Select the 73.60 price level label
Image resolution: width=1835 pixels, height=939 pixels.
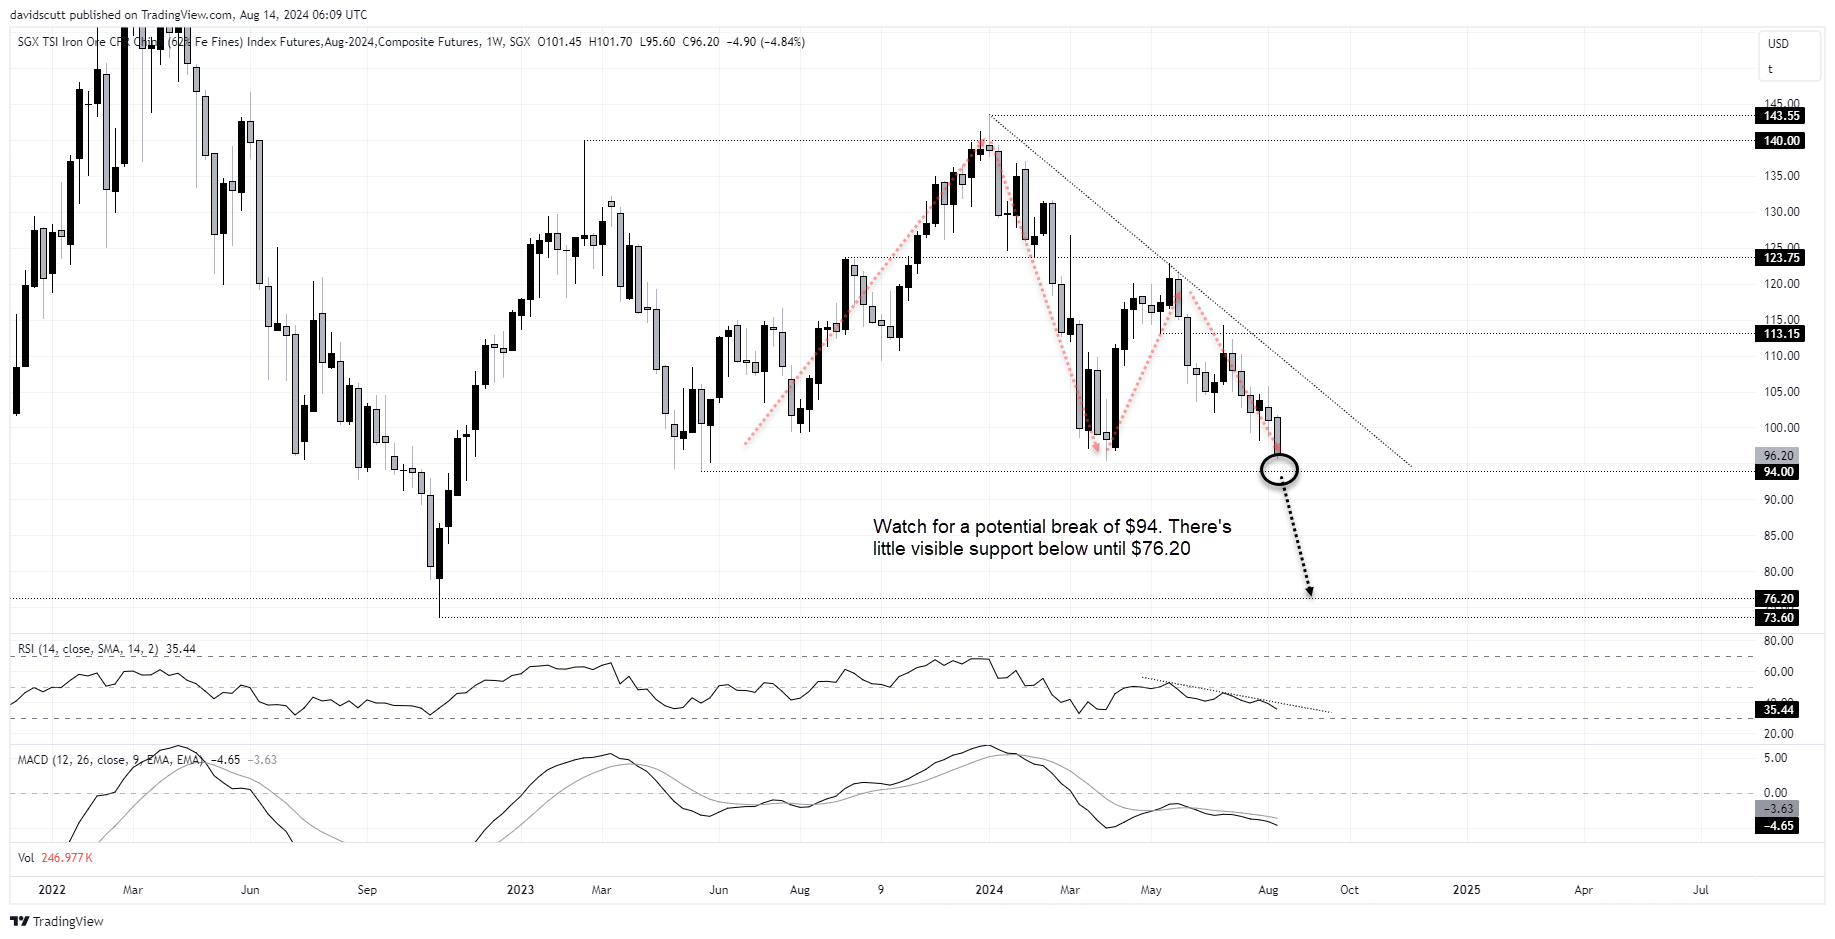[x=1777, y=618]
